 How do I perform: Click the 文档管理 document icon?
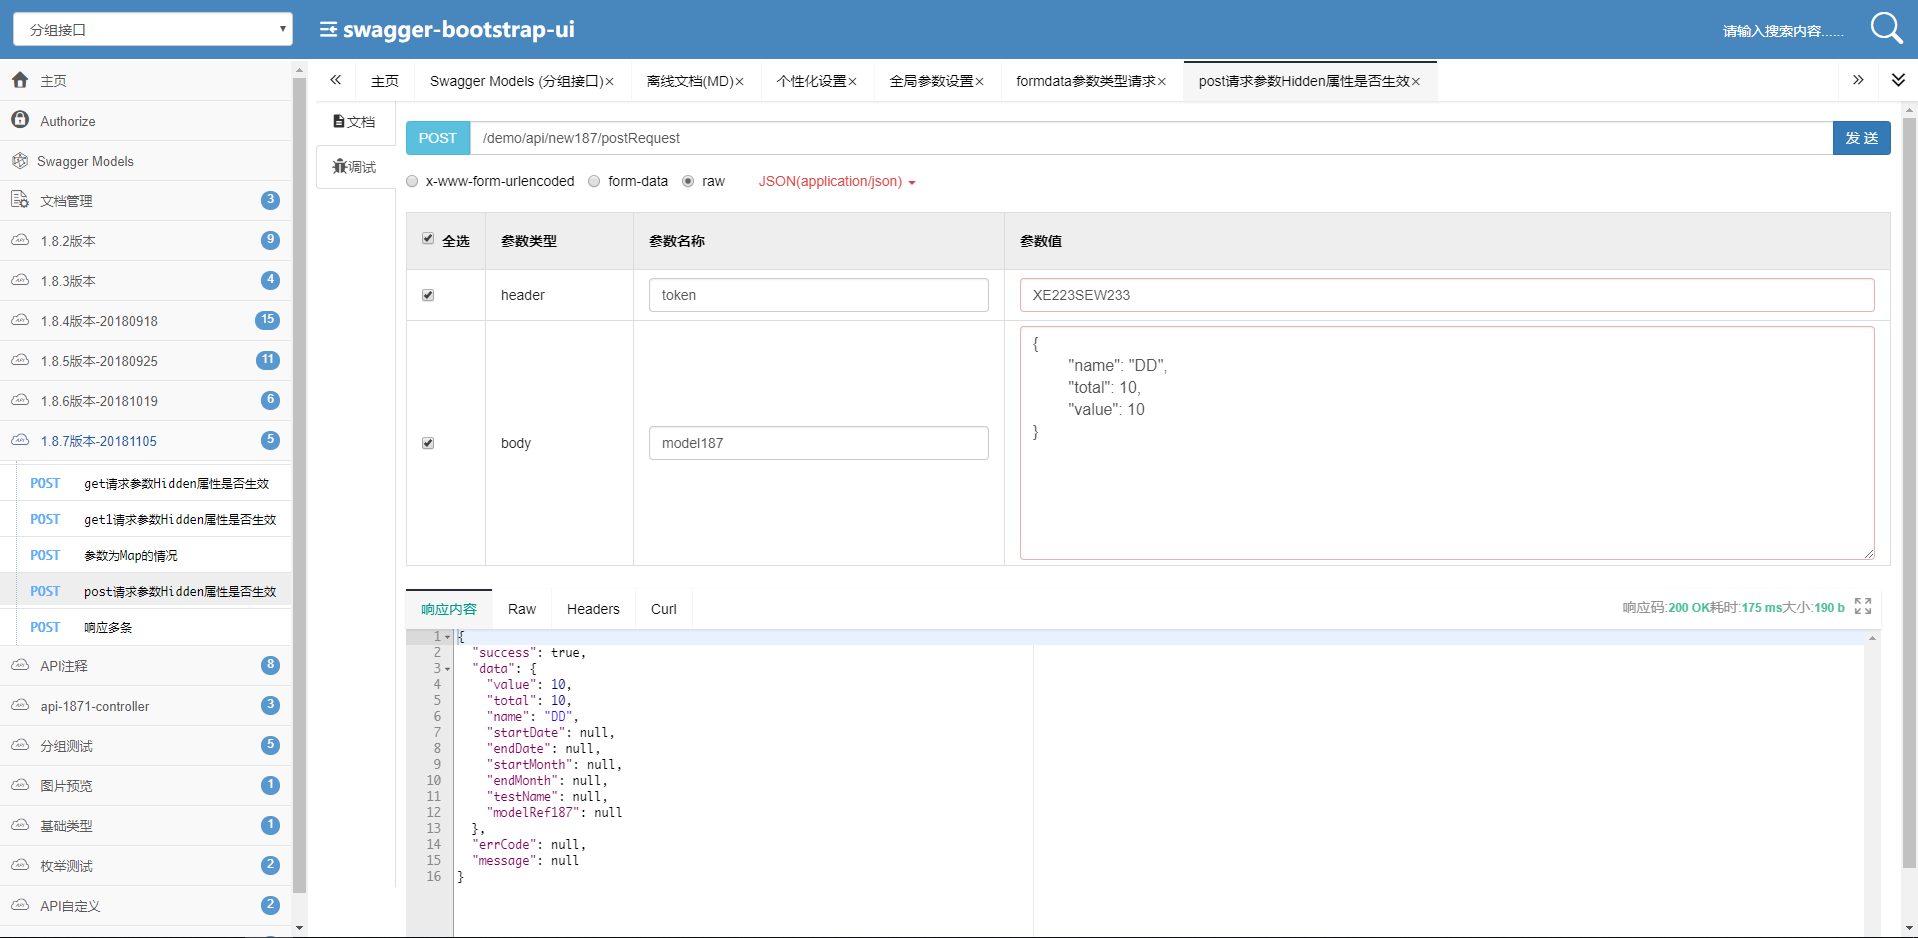pos(20,200)
